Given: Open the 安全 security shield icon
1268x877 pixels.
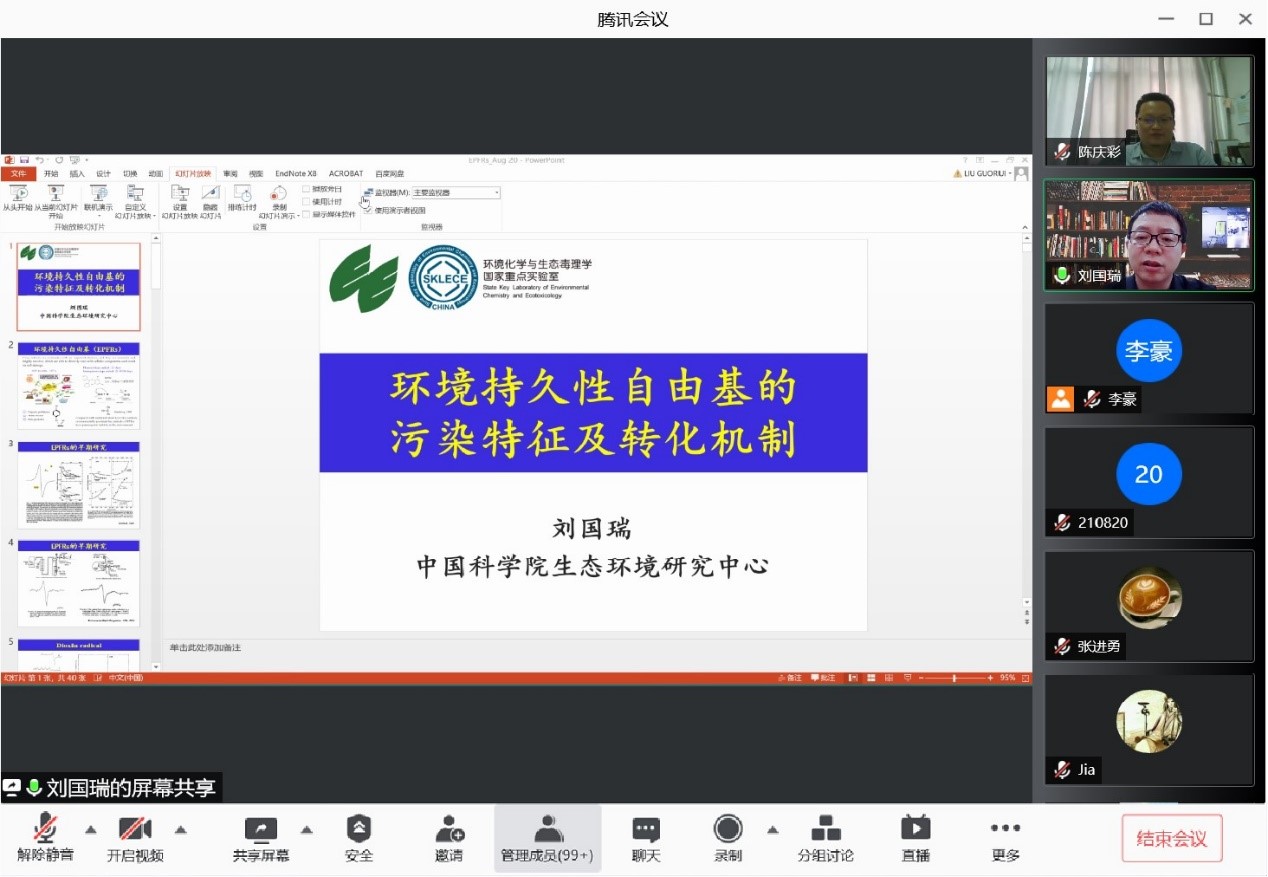Looking at the screenshot, I should [359, 829].
